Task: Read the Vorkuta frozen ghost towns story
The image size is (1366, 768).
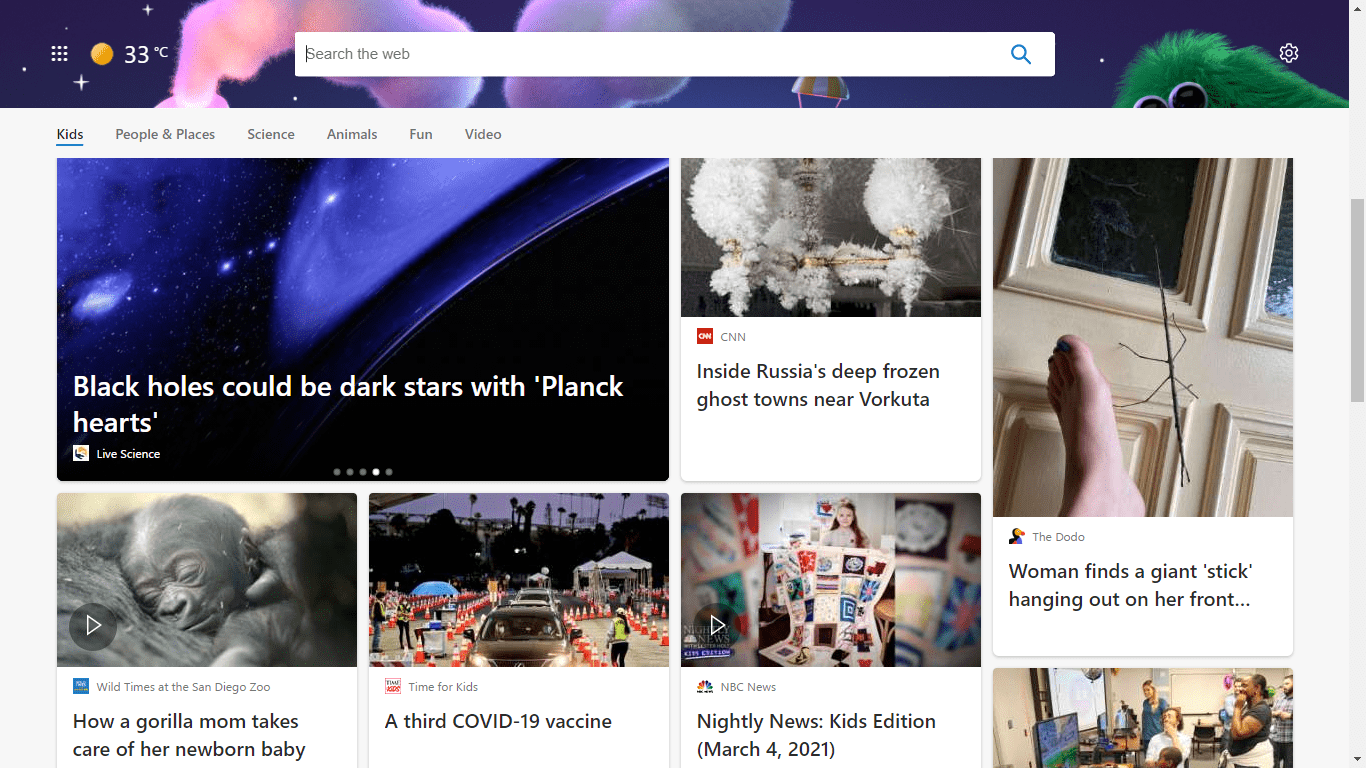Action: pyautogui.click(x=818, y=385)
